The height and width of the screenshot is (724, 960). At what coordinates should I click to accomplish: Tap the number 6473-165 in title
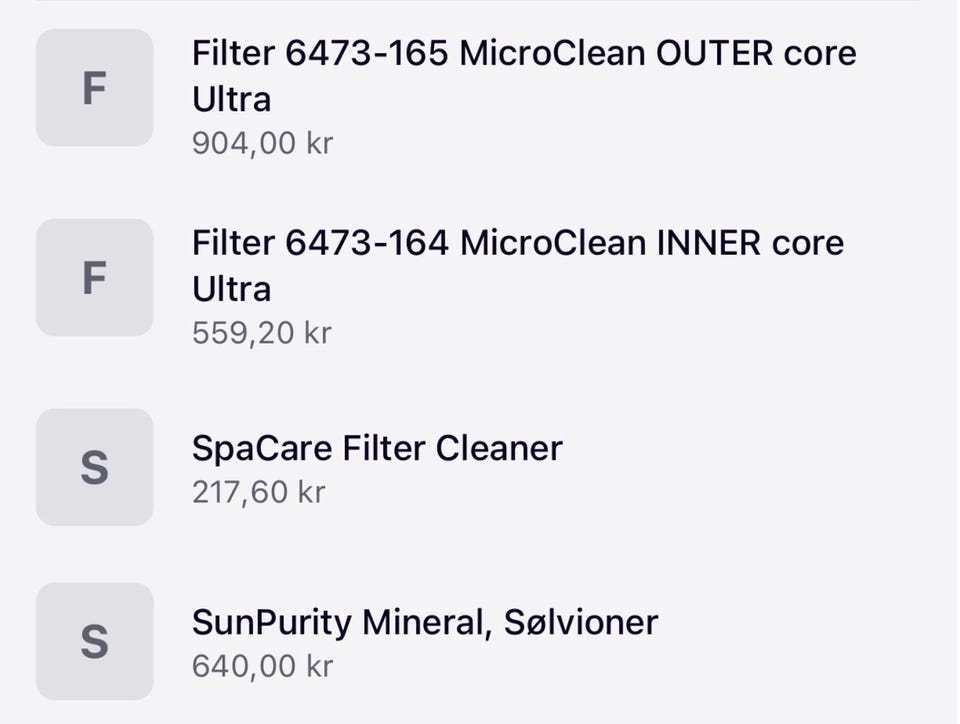(x=367, y=53)
